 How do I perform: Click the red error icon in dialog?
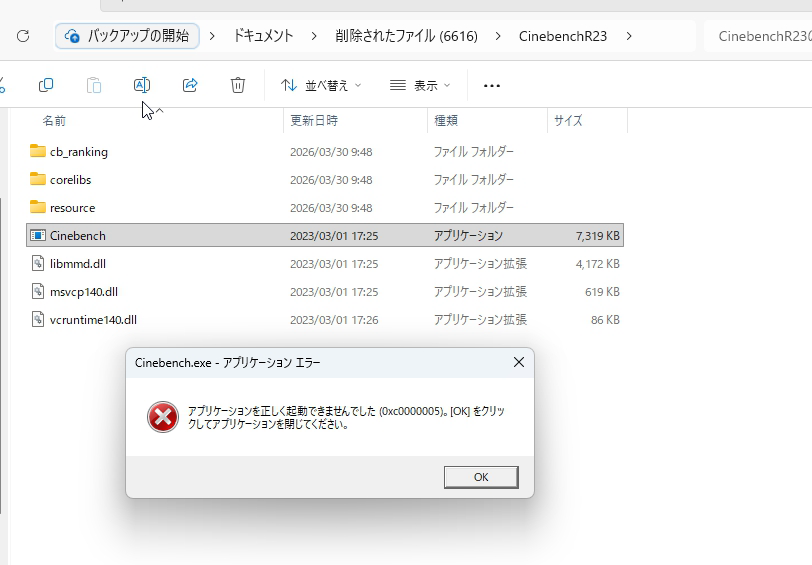tap(162, 417)
